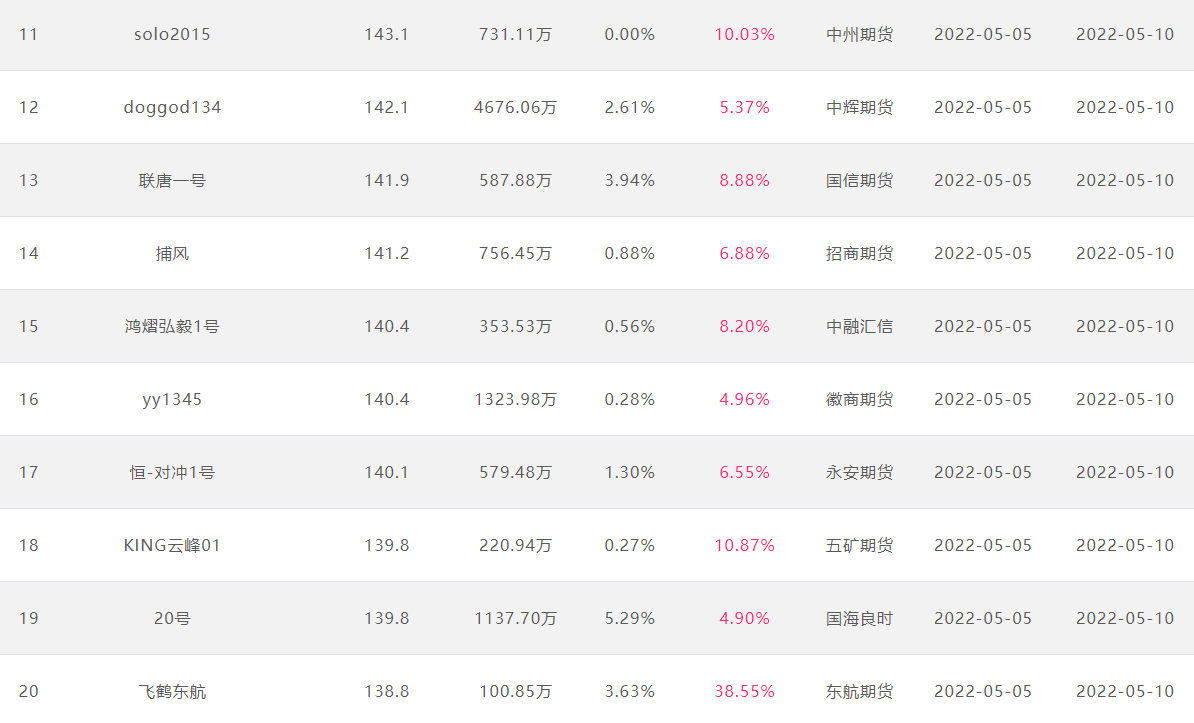
Task: Select the 20号 account name
Action: (x=172, y=619)
